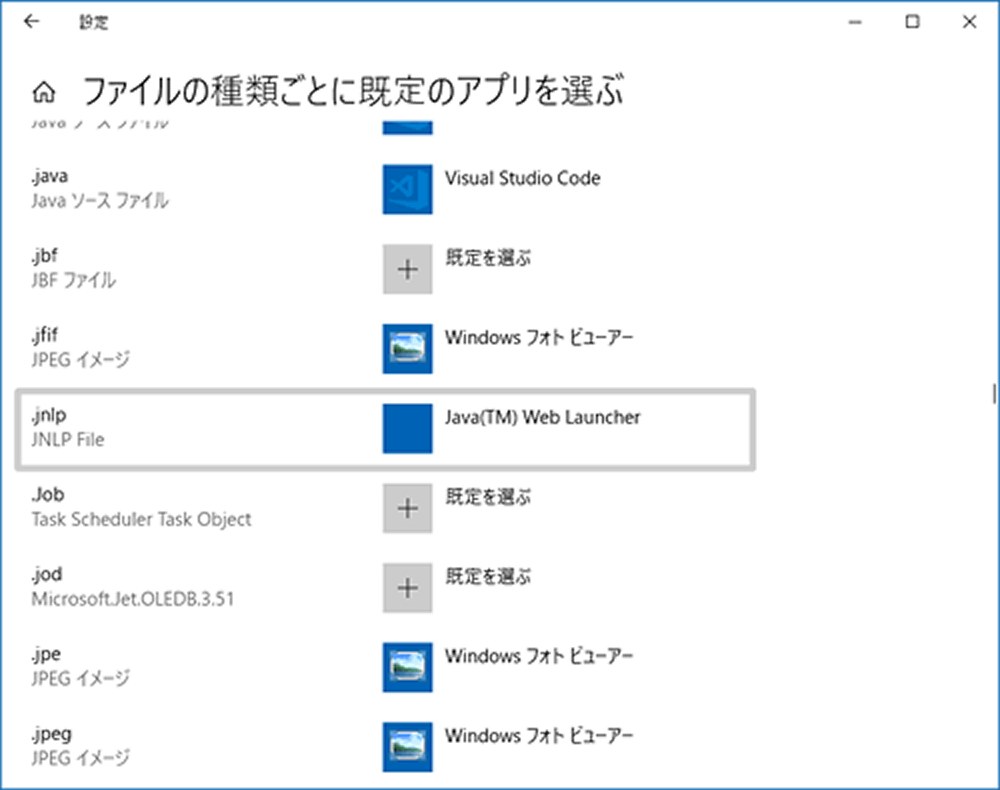Choose a default for .jod via 既定を選ぶ
Screen dimensions: 1000x790
coord(488,576)
